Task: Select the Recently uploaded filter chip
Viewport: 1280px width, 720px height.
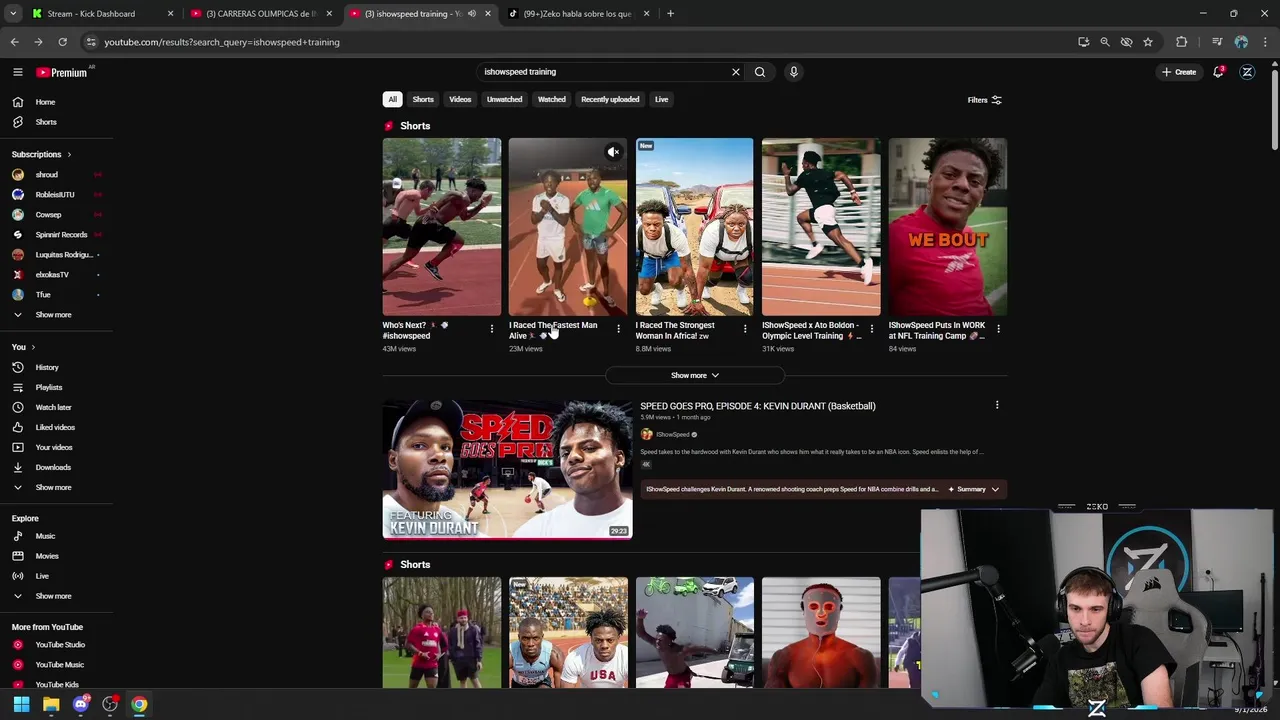Action: pos(610,99)
